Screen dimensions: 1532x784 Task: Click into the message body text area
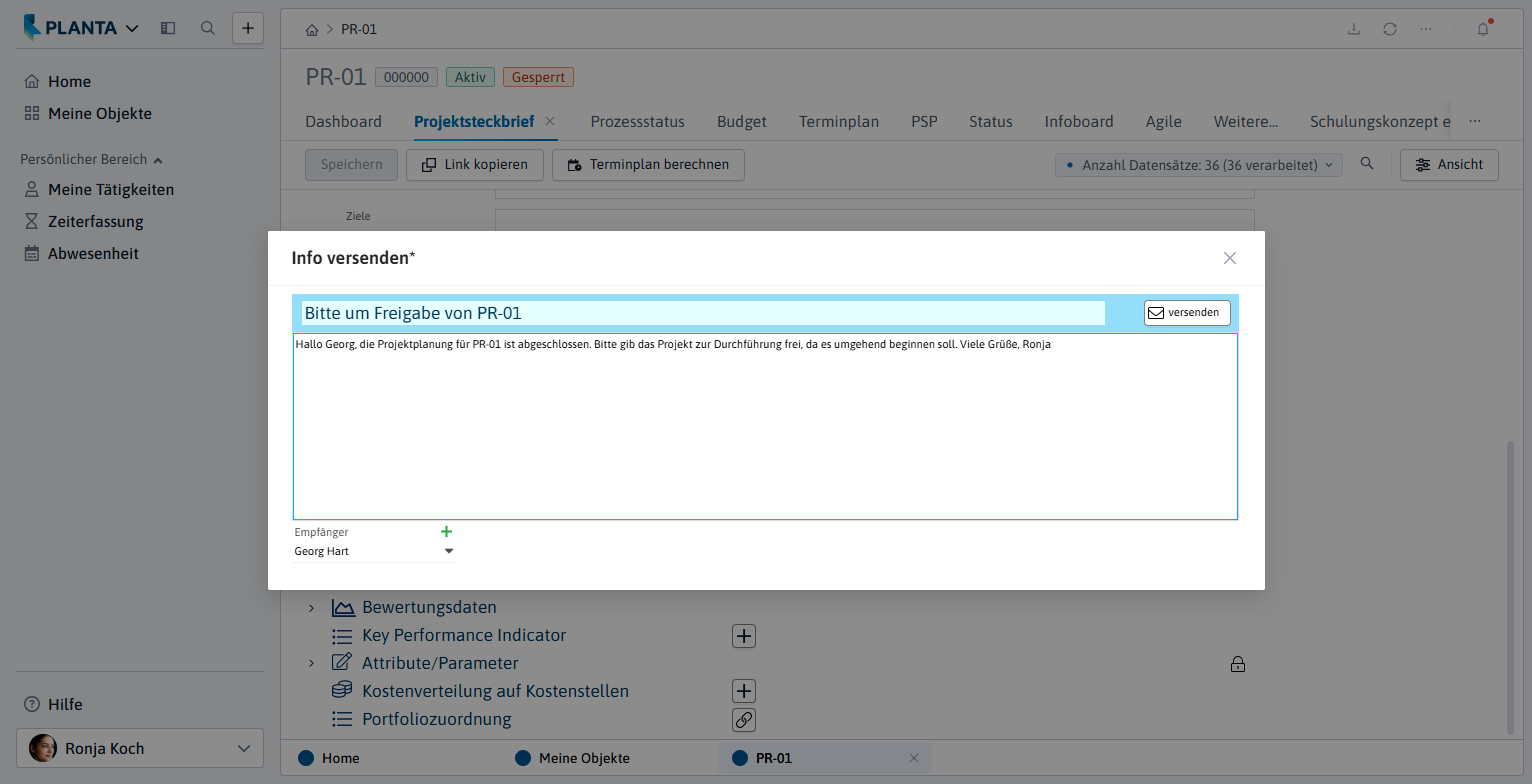765,427
